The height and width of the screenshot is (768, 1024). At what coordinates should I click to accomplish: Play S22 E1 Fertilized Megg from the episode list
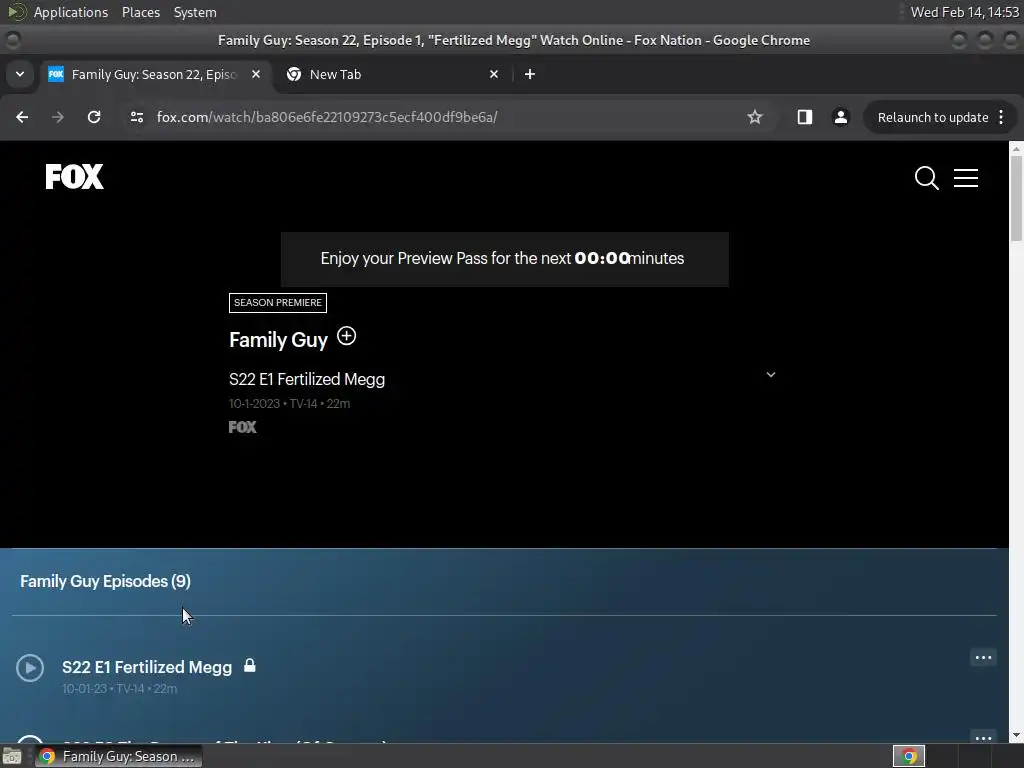click(x=30, y=667)
